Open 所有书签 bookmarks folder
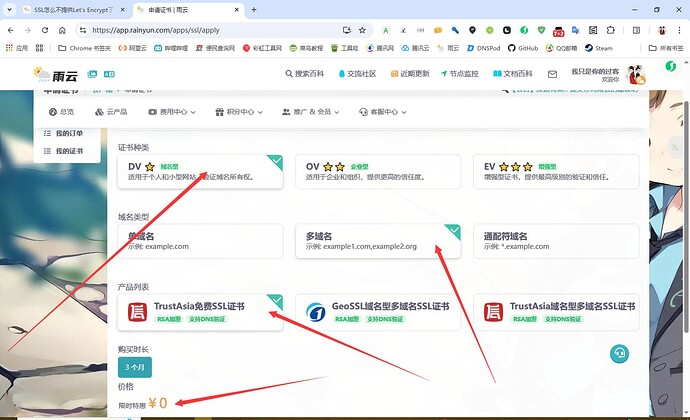The image size is (690, 420). pyautogui.click(x=666, y=48)
